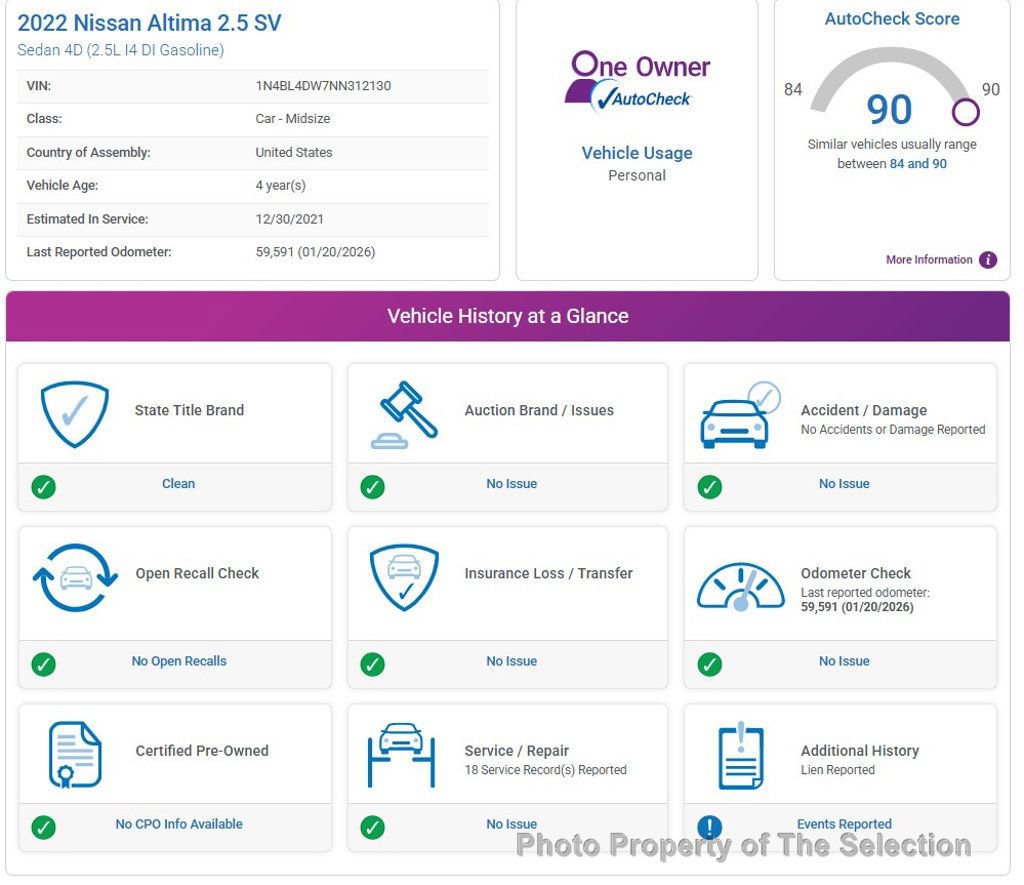Click the green checkmark next to Clean
Viewport: 1024px width, 885px height.
tap(43, 487)
